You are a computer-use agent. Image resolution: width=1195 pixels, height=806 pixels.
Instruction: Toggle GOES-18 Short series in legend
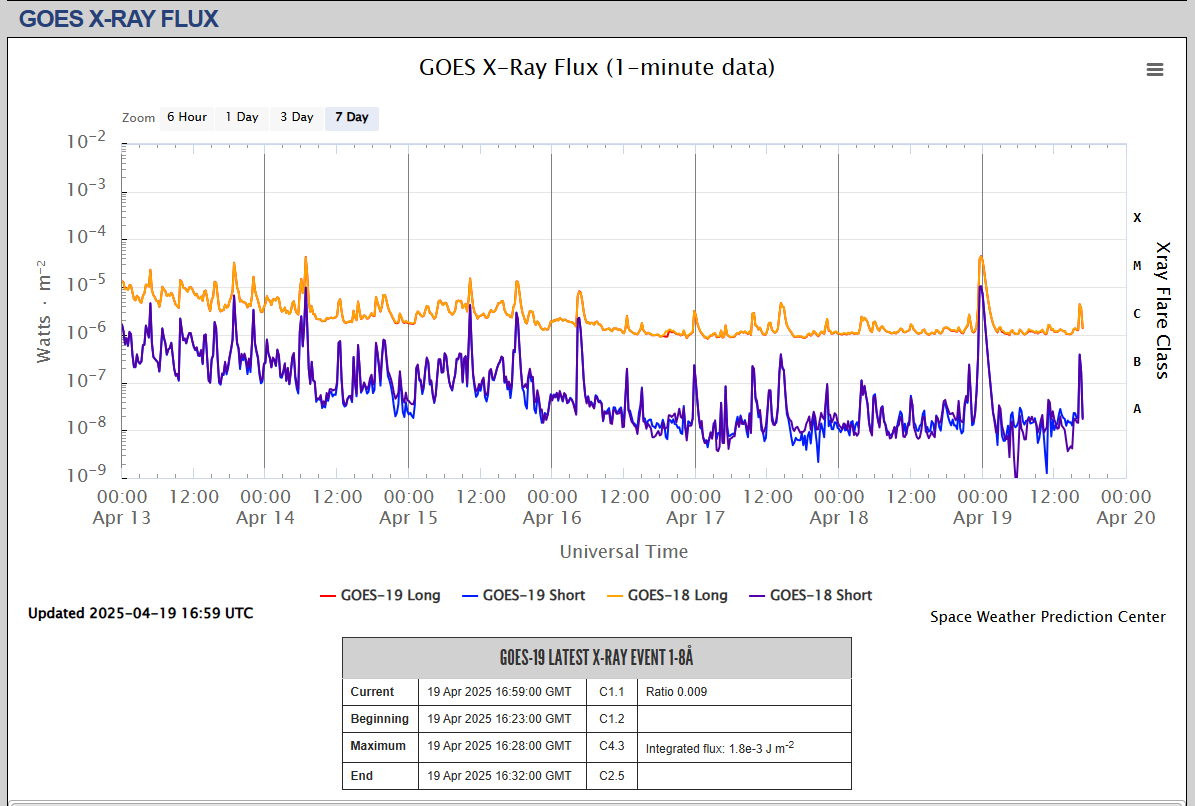(810, 595)
